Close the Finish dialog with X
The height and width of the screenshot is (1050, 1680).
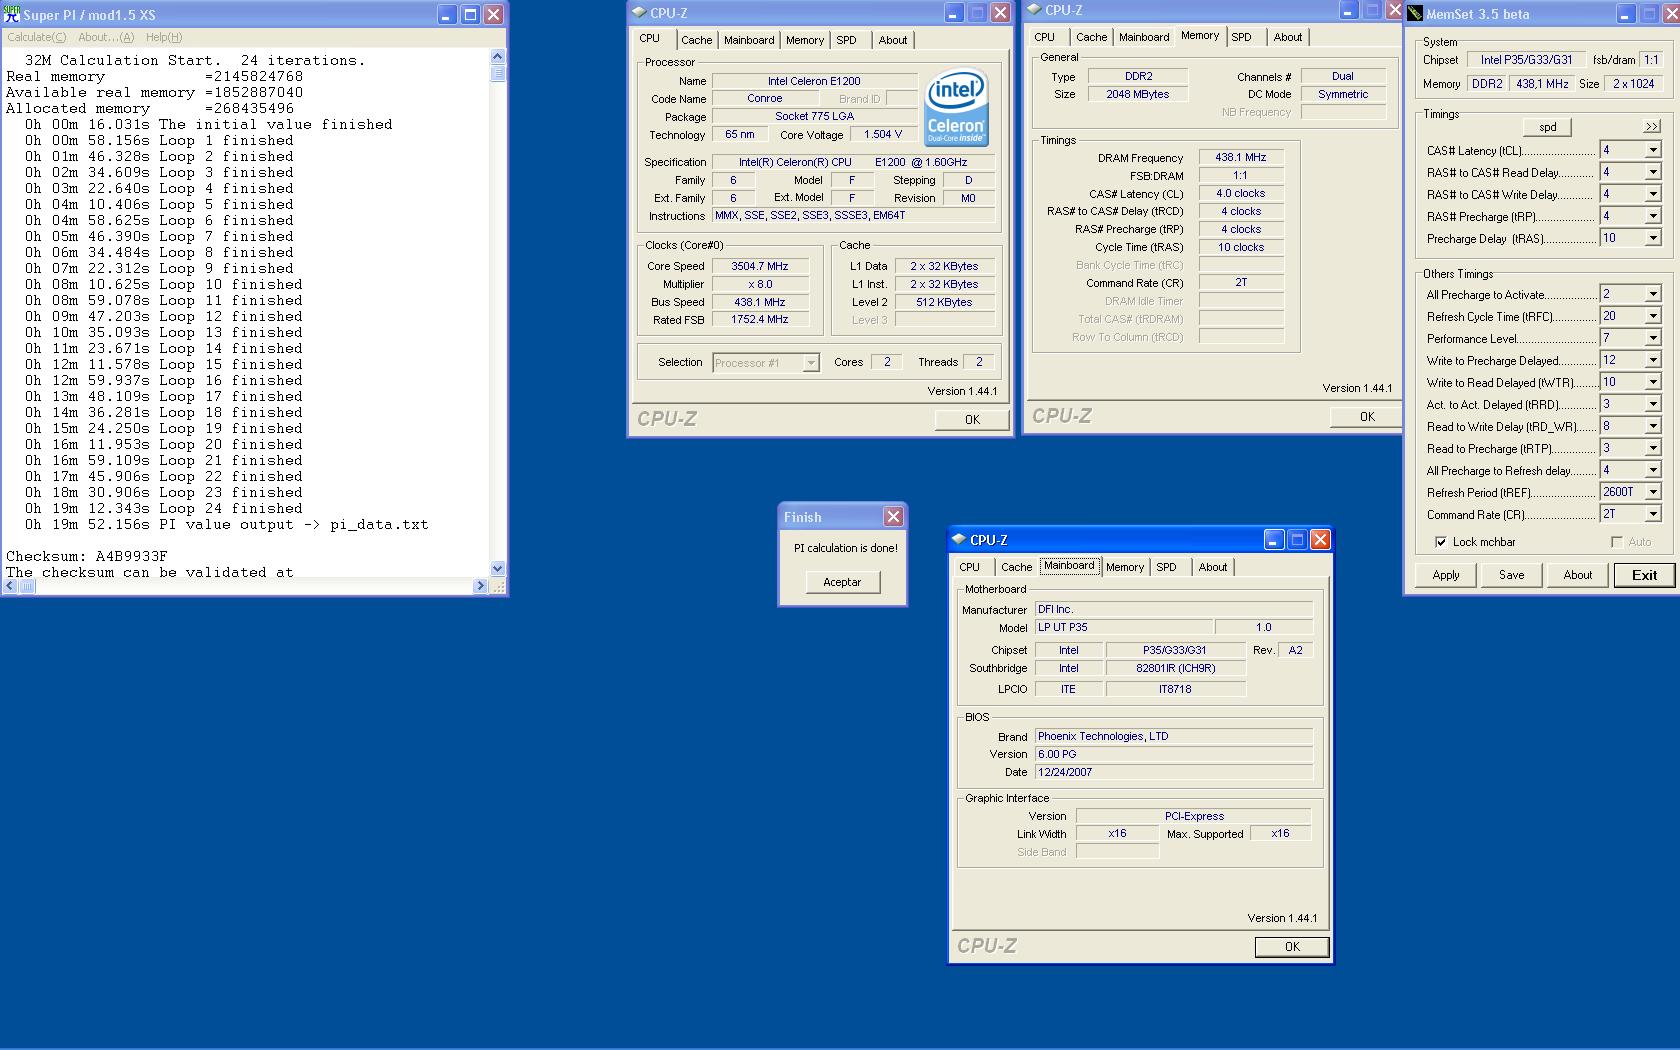(893, 516)
